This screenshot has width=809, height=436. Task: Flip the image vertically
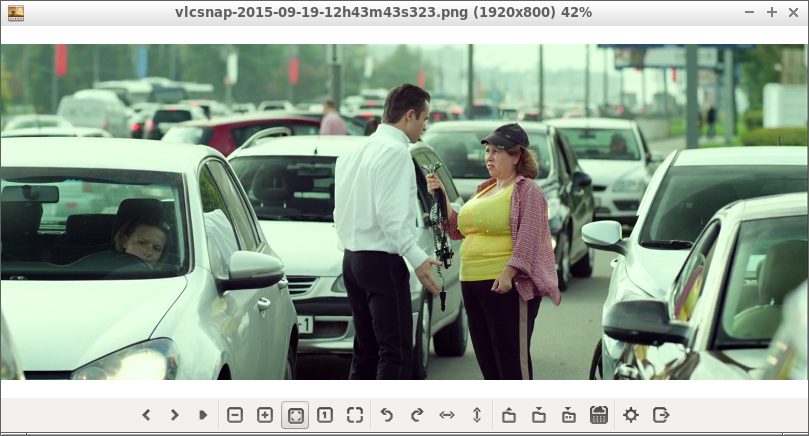coord(477,415)
